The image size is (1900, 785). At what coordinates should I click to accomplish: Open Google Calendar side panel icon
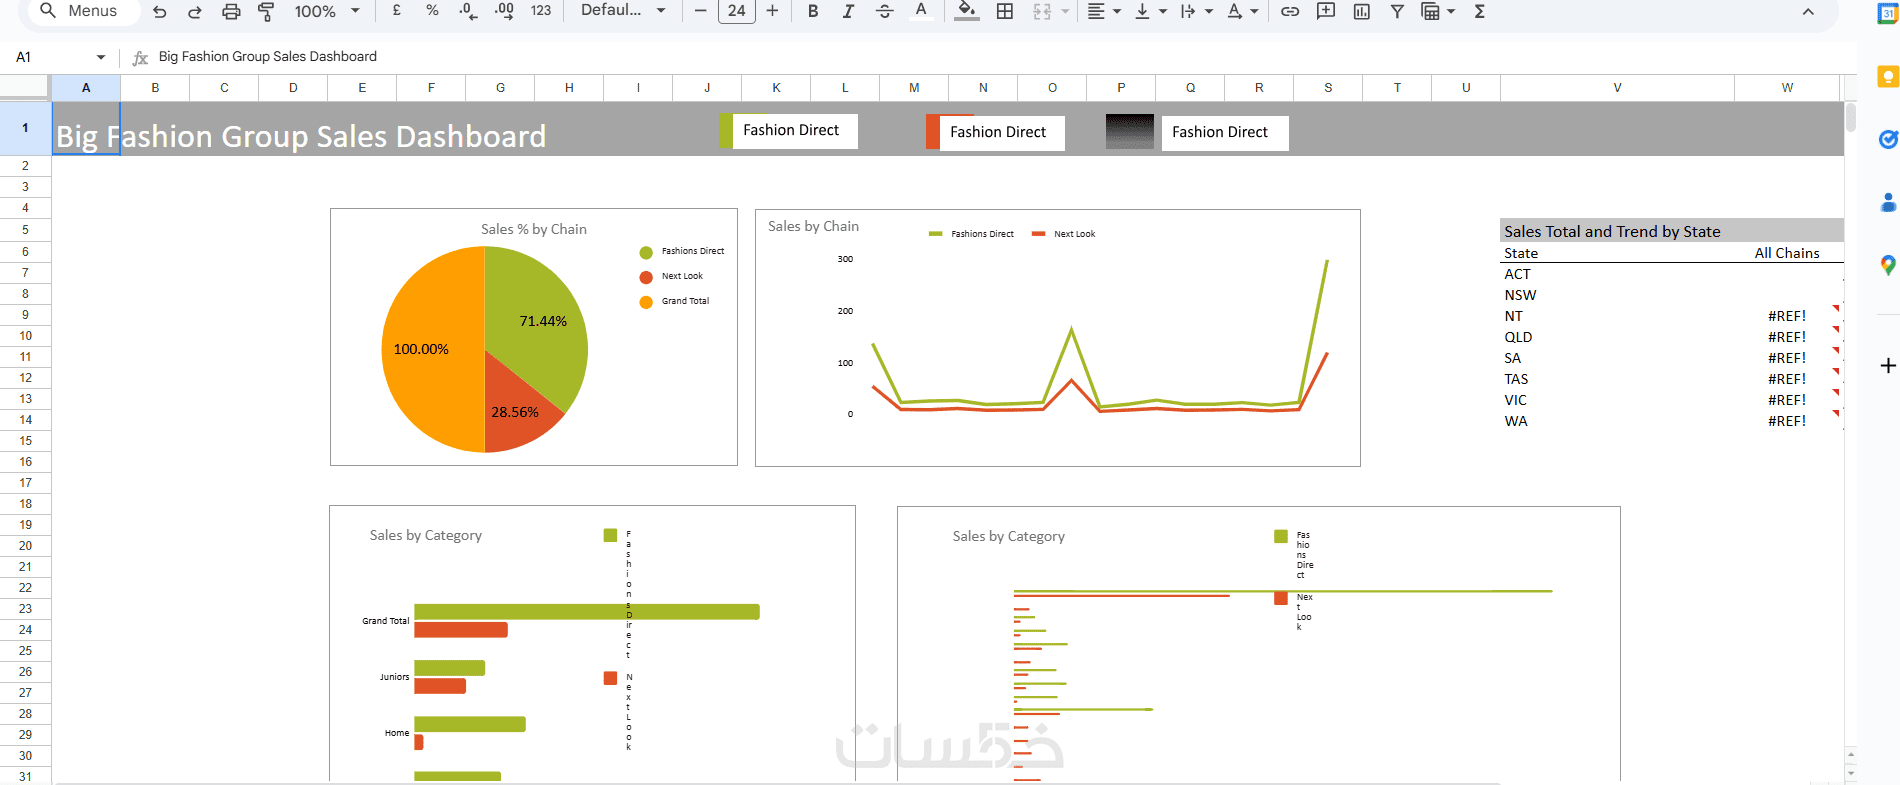click(1888, 13)
